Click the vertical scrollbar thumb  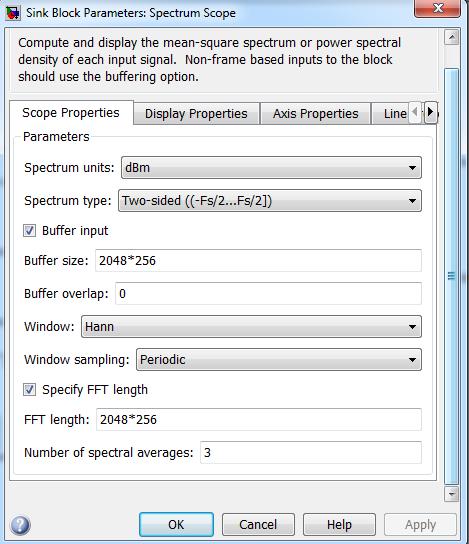(x=452, y=276)
